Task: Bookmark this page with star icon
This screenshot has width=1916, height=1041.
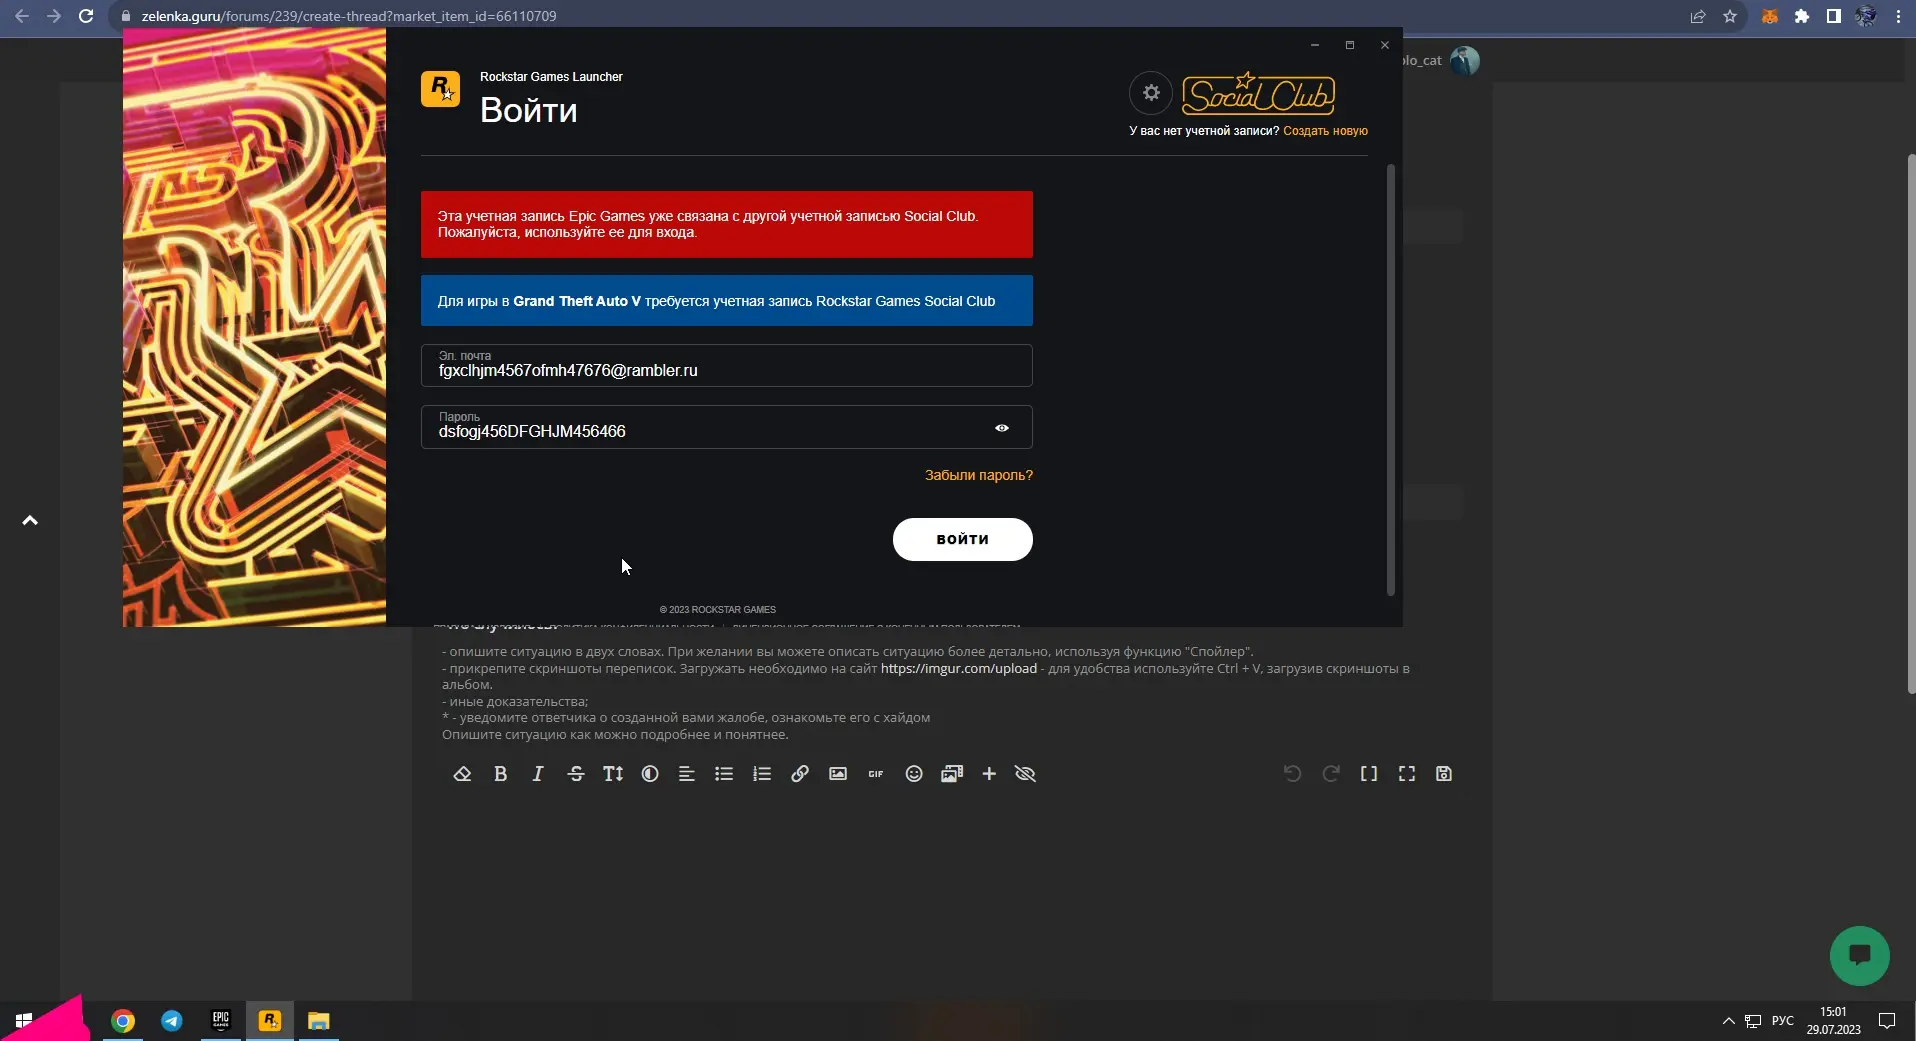Action: 1730,16
